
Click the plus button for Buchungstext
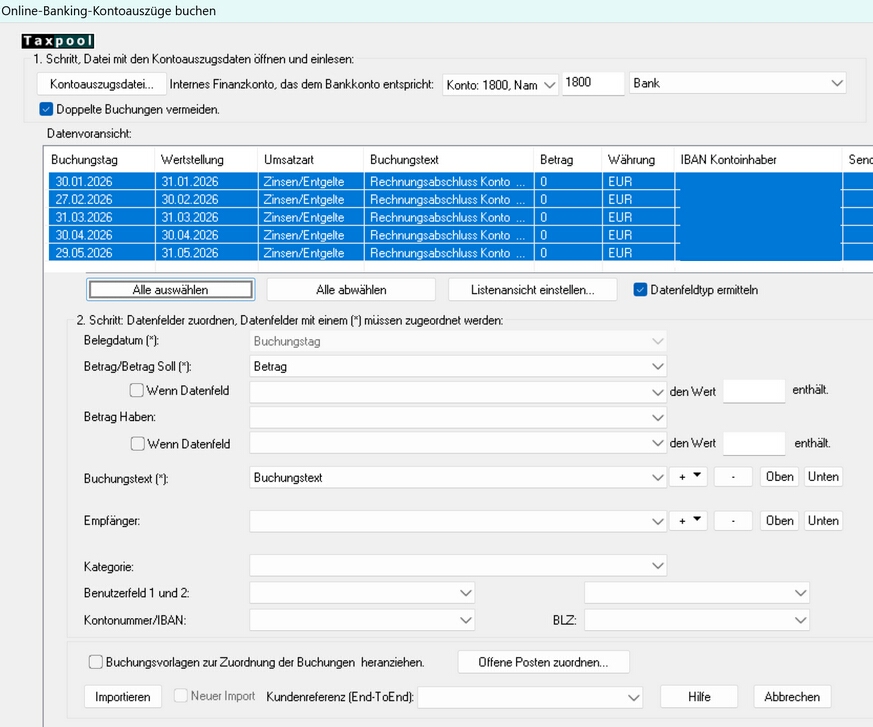point(688,477)
